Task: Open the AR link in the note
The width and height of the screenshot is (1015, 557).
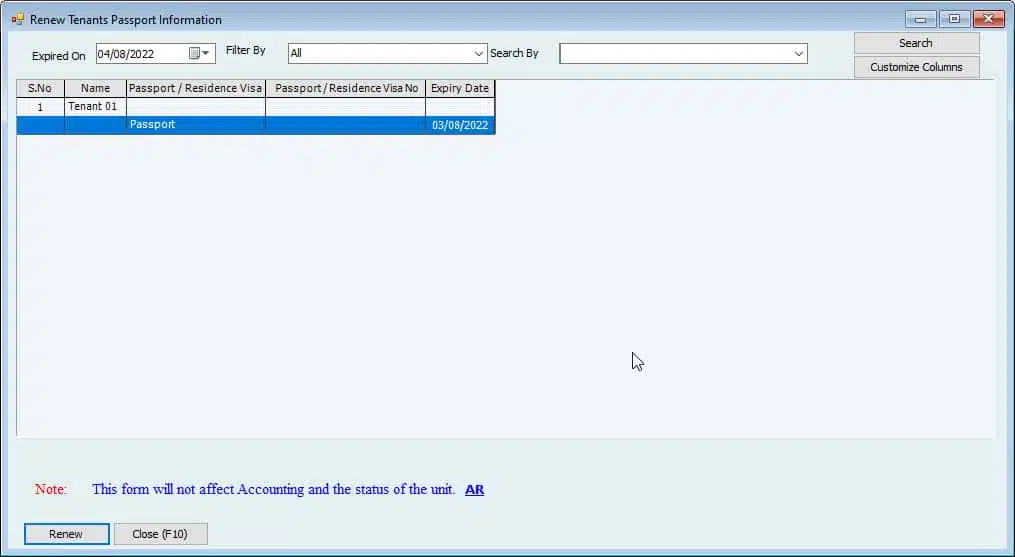Action: 474,490
